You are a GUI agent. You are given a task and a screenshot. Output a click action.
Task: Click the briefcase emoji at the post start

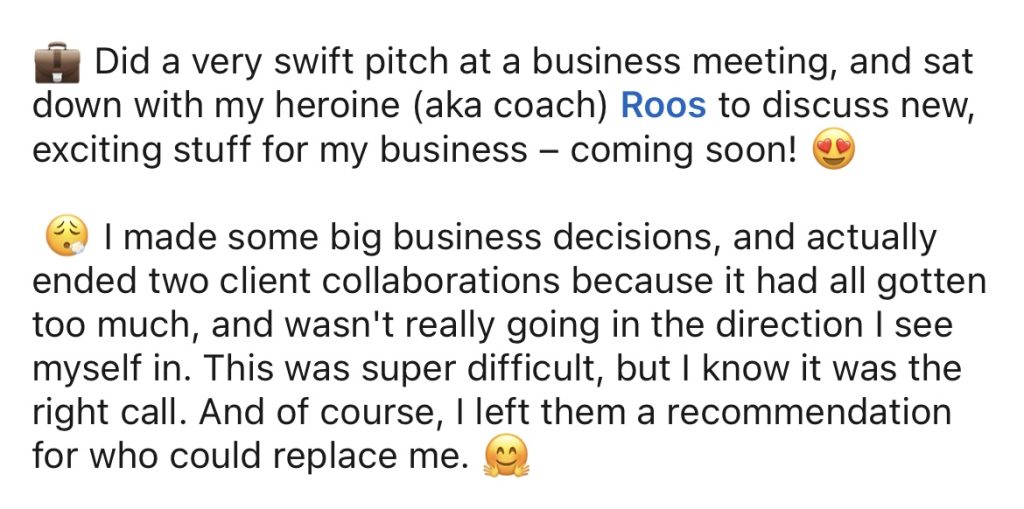[56, 64]
